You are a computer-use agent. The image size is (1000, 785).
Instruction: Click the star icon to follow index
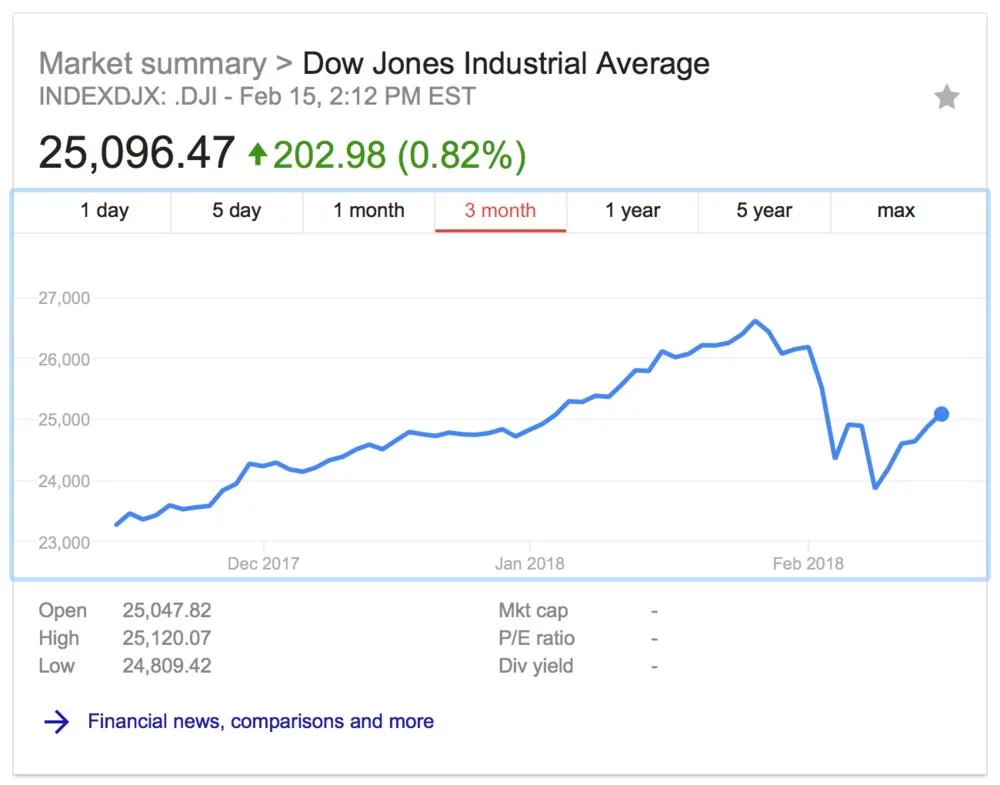point(946,97)
